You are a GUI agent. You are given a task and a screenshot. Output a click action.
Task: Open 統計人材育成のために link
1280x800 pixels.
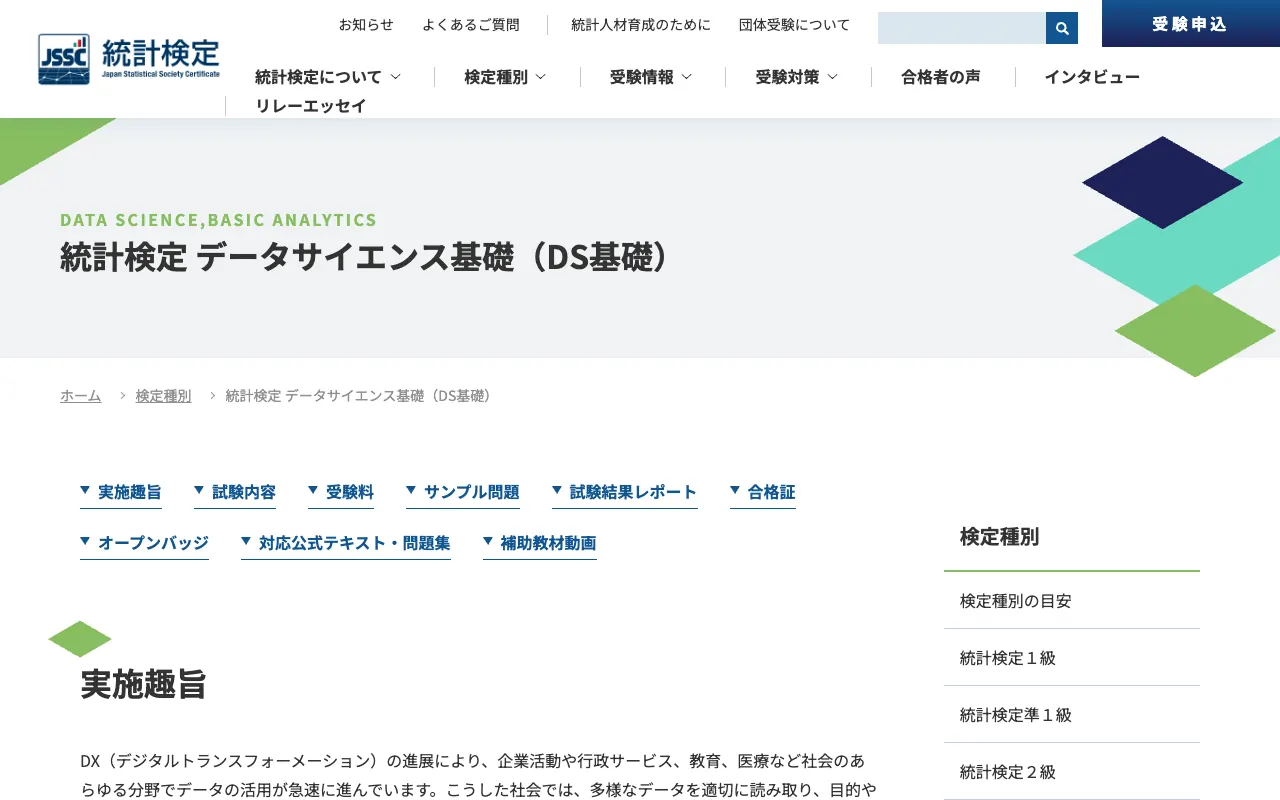(641, 25)
